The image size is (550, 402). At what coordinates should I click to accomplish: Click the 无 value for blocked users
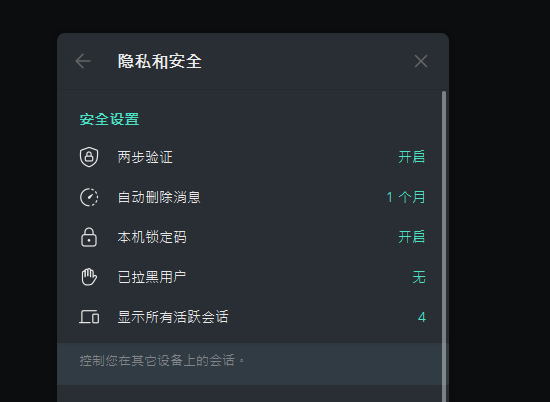[419, 277]
